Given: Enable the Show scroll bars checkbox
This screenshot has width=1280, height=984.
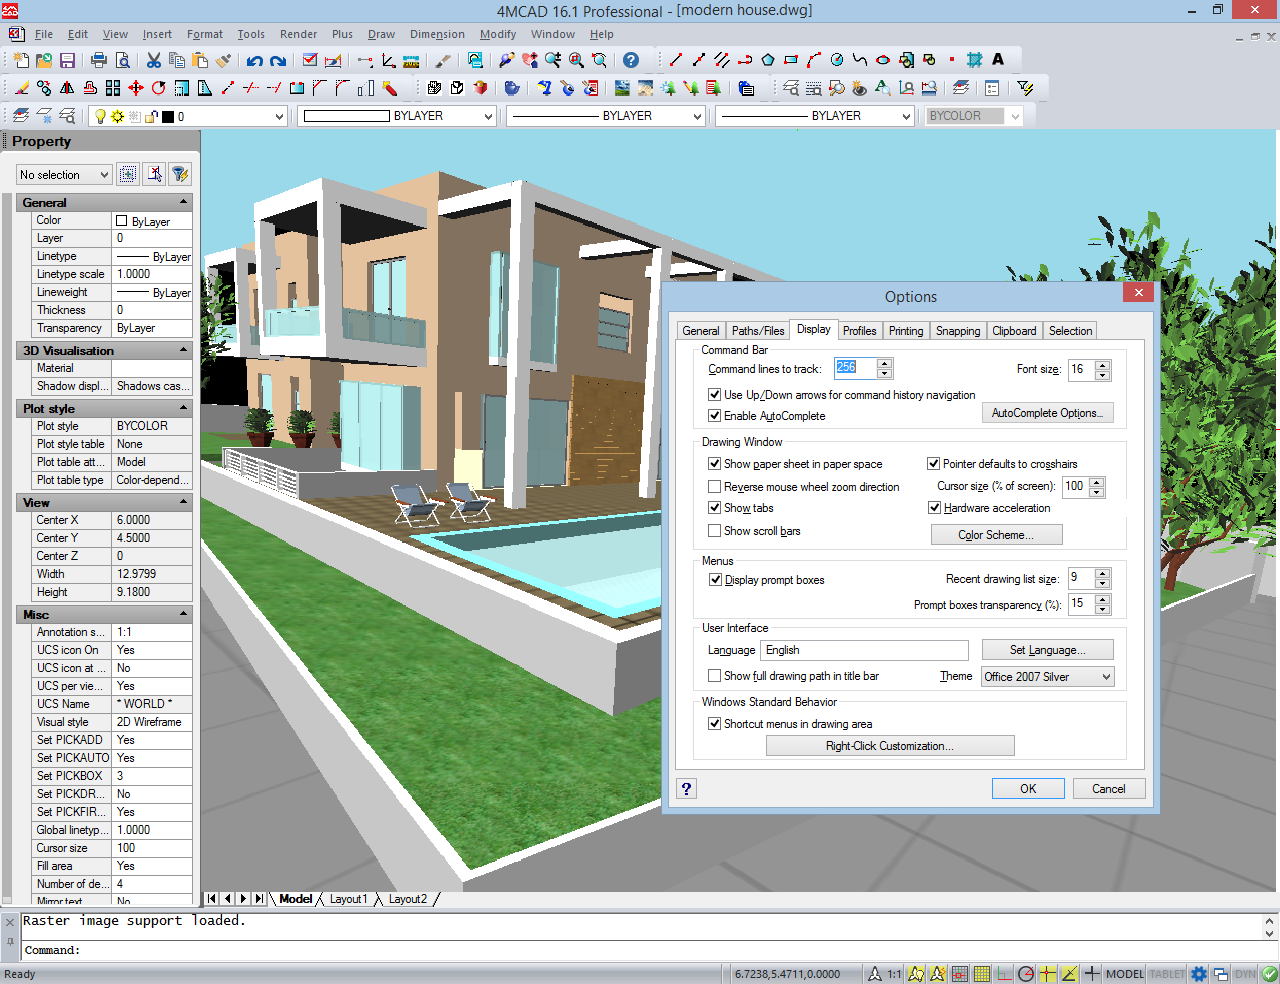Looking at the screenshot, I should pyautogui.click(x=714, y=531).
